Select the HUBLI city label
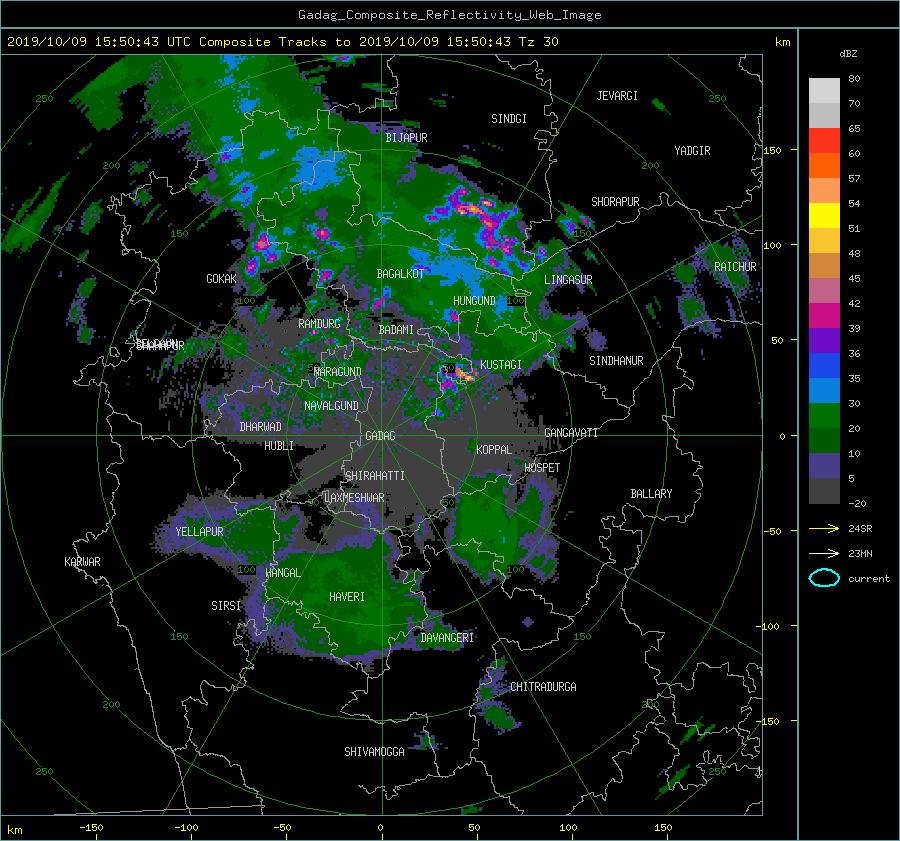The width and height of the screenshot is (900, 841). click(278, 446)
